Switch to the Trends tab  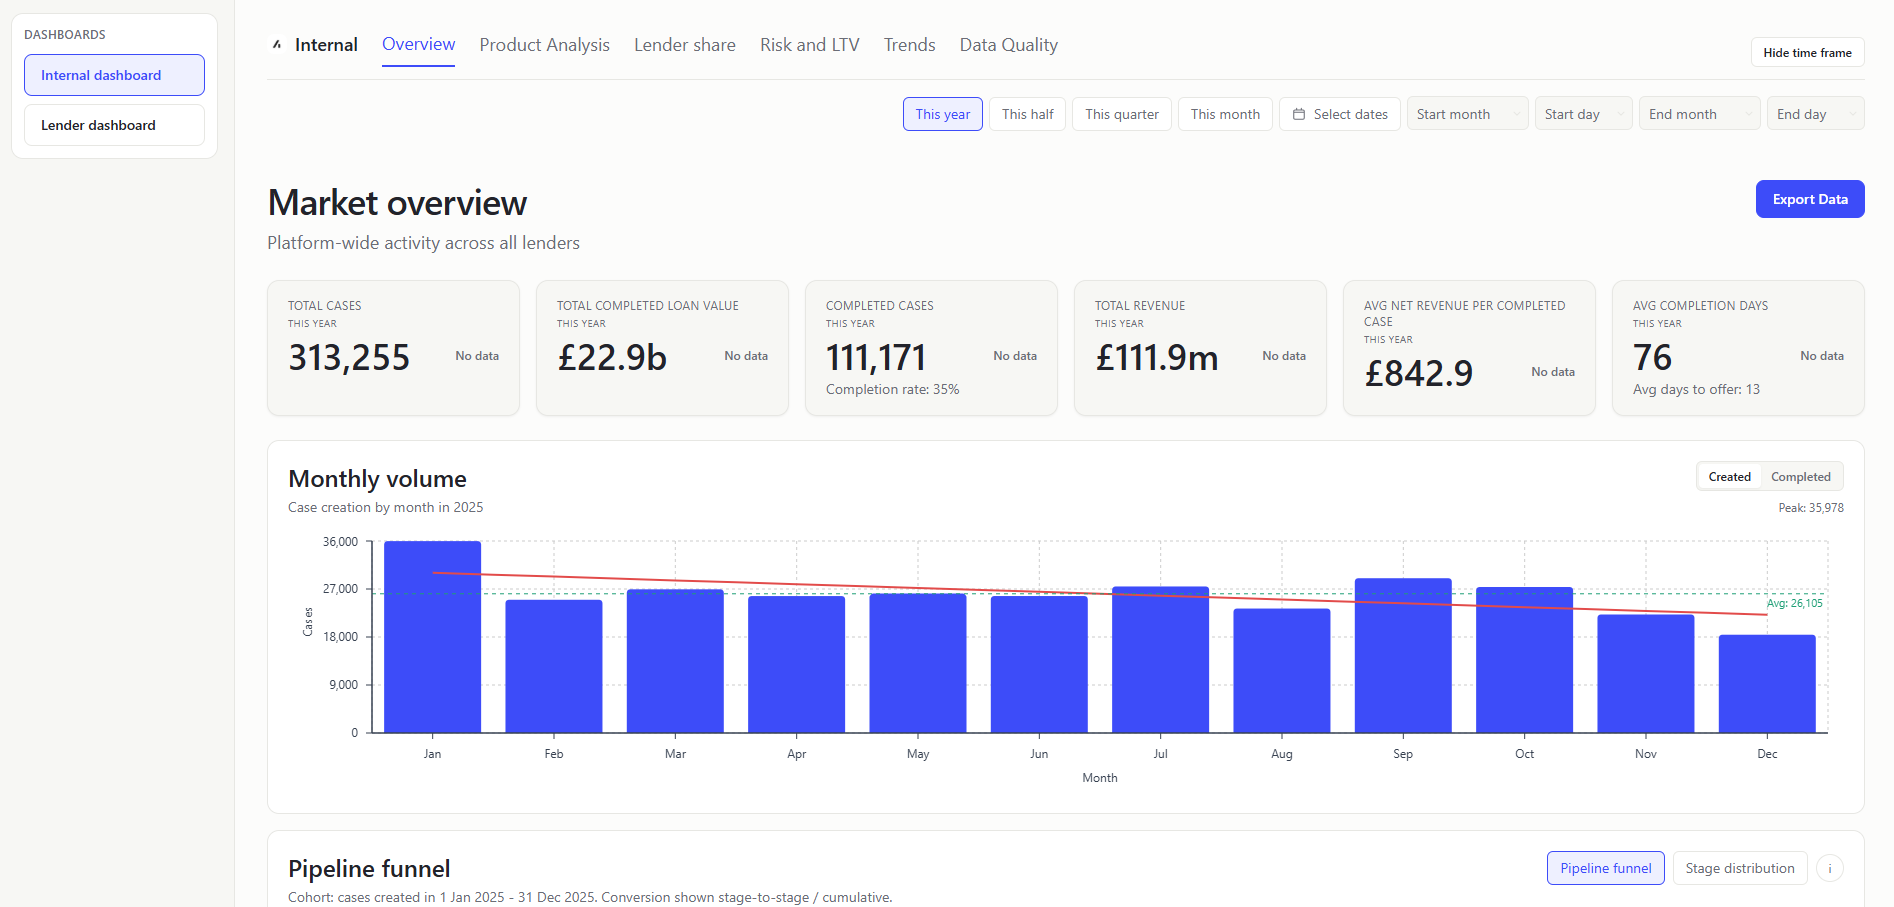[909, 44]
